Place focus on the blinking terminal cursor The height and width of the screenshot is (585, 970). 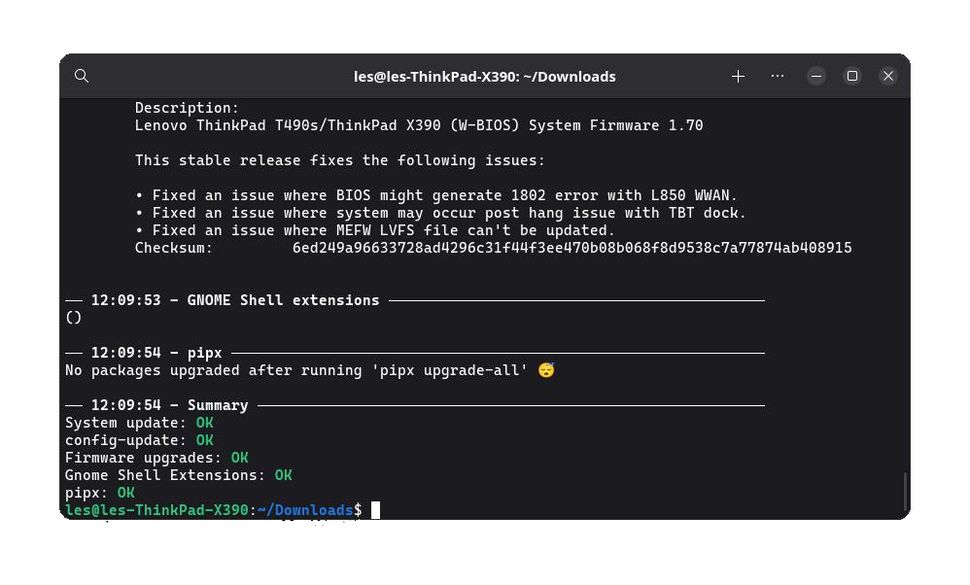[x=376, y=510]
